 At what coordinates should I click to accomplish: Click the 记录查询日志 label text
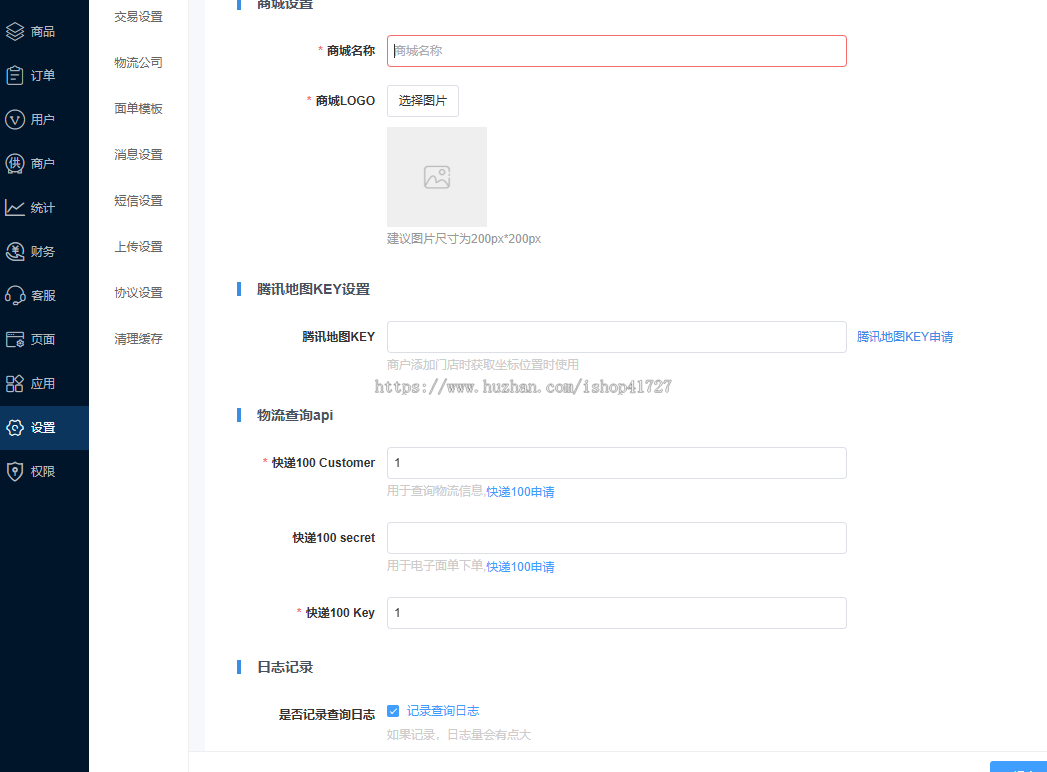click(443, 711)
